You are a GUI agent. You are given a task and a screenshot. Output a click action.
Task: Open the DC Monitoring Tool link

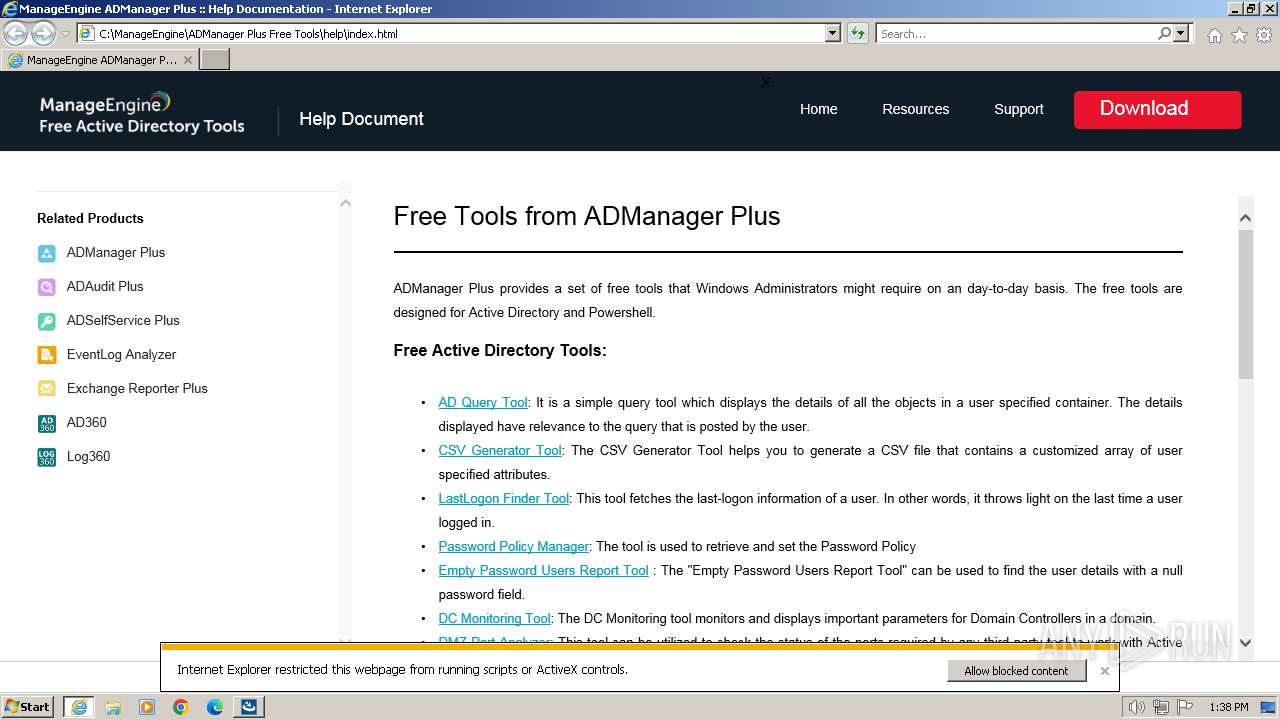495,619
